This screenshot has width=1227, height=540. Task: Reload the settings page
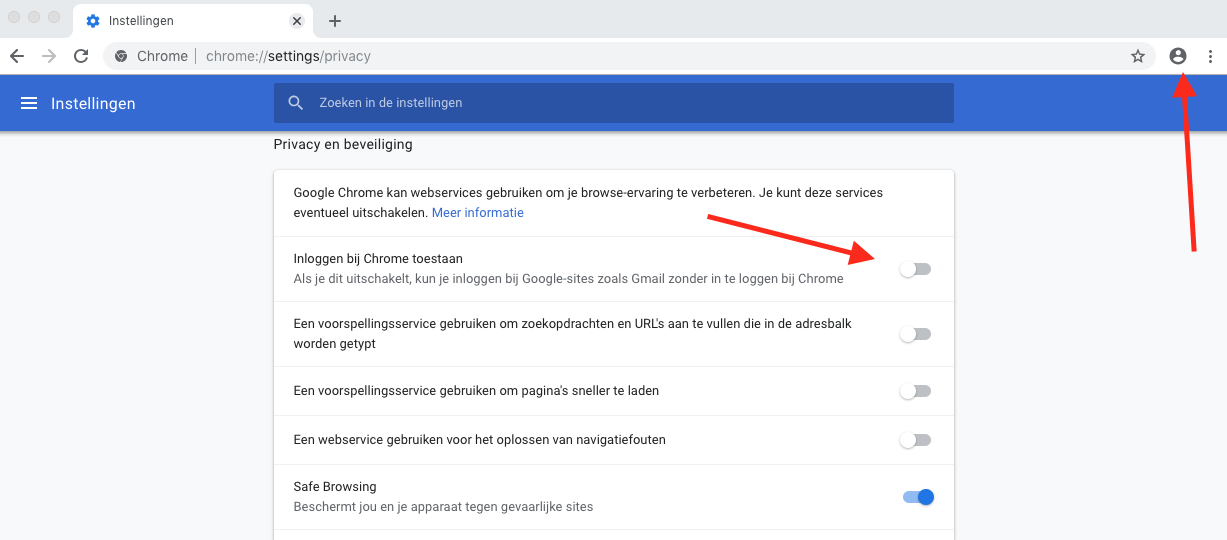coord(81,56)
